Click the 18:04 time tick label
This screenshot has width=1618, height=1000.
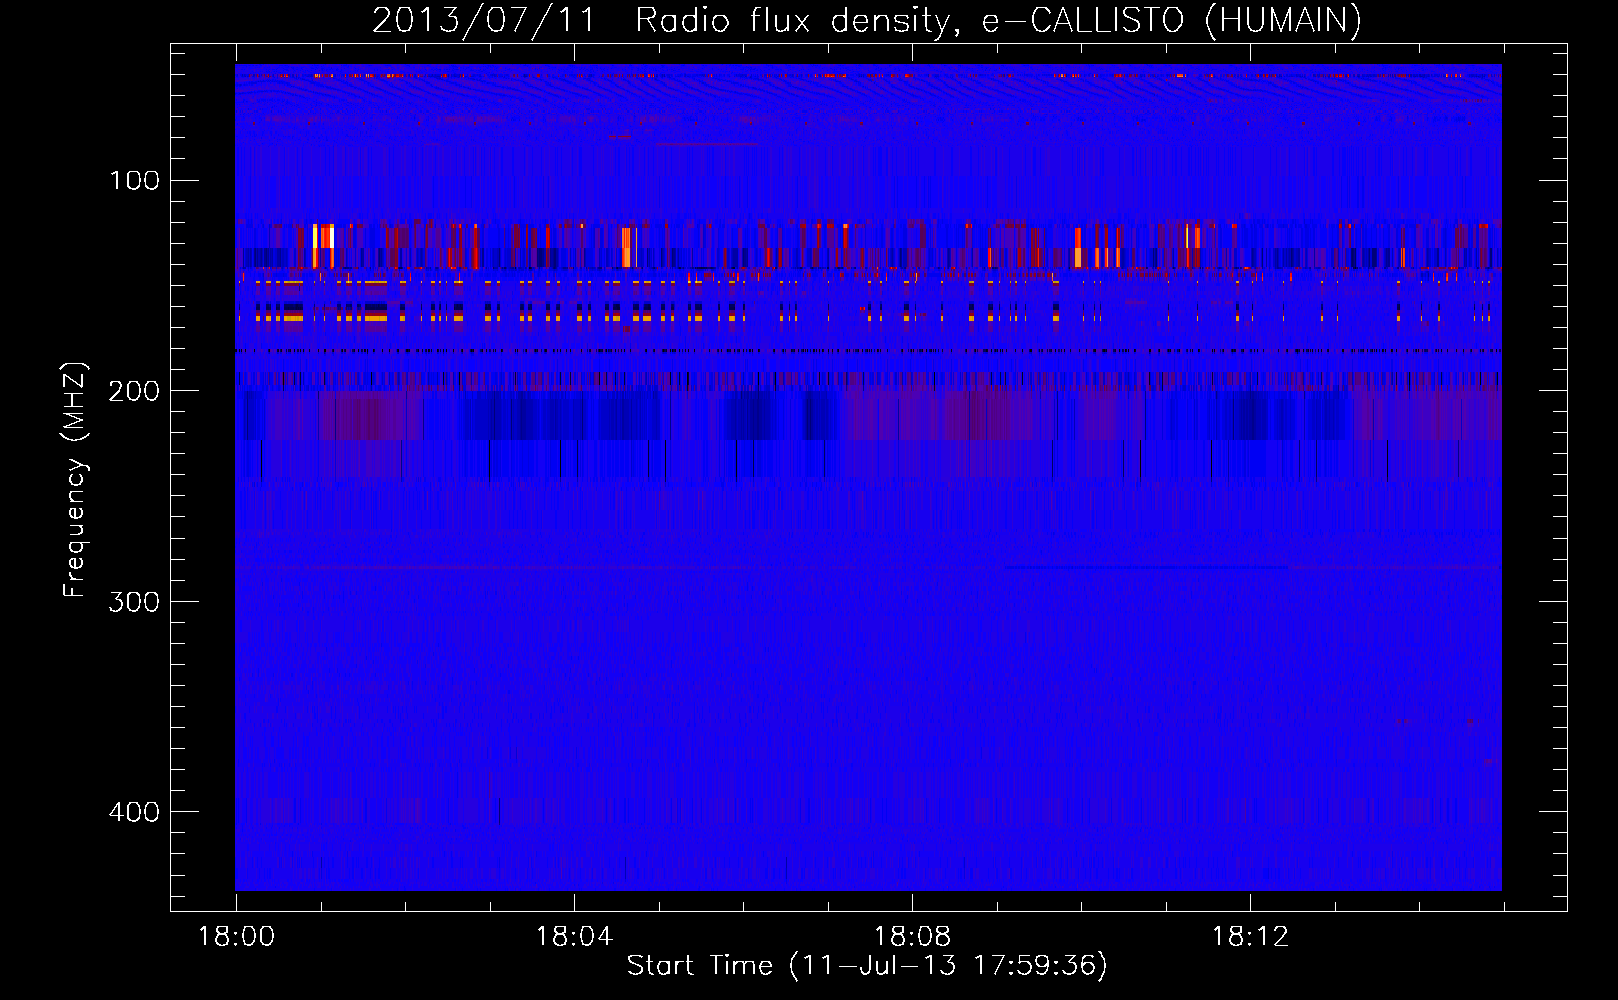click(574, 937)
